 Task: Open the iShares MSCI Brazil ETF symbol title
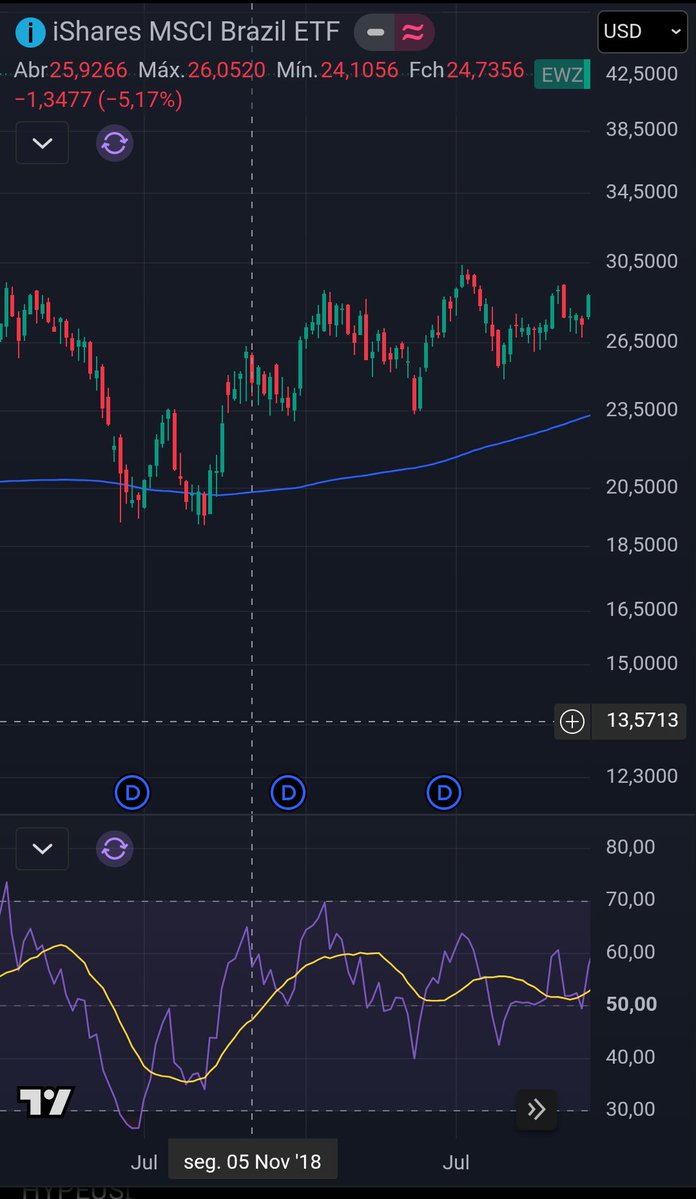tap(196, 32)
